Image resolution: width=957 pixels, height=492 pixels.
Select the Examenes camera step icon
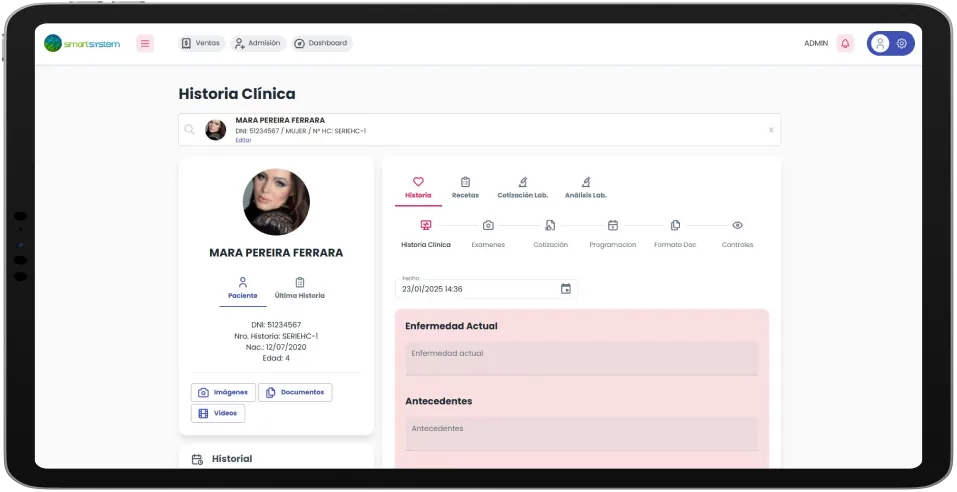[488, 226]
